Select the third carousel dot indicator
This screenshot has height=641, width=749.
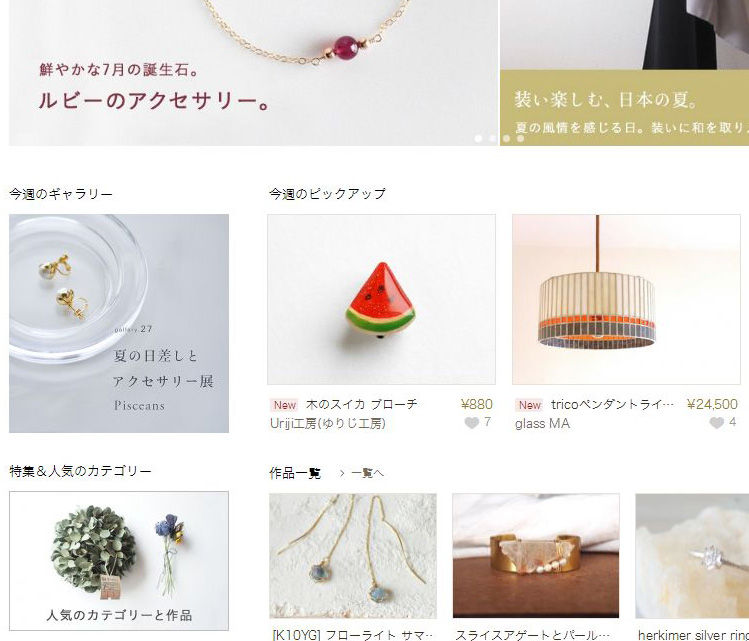point(506,139)
